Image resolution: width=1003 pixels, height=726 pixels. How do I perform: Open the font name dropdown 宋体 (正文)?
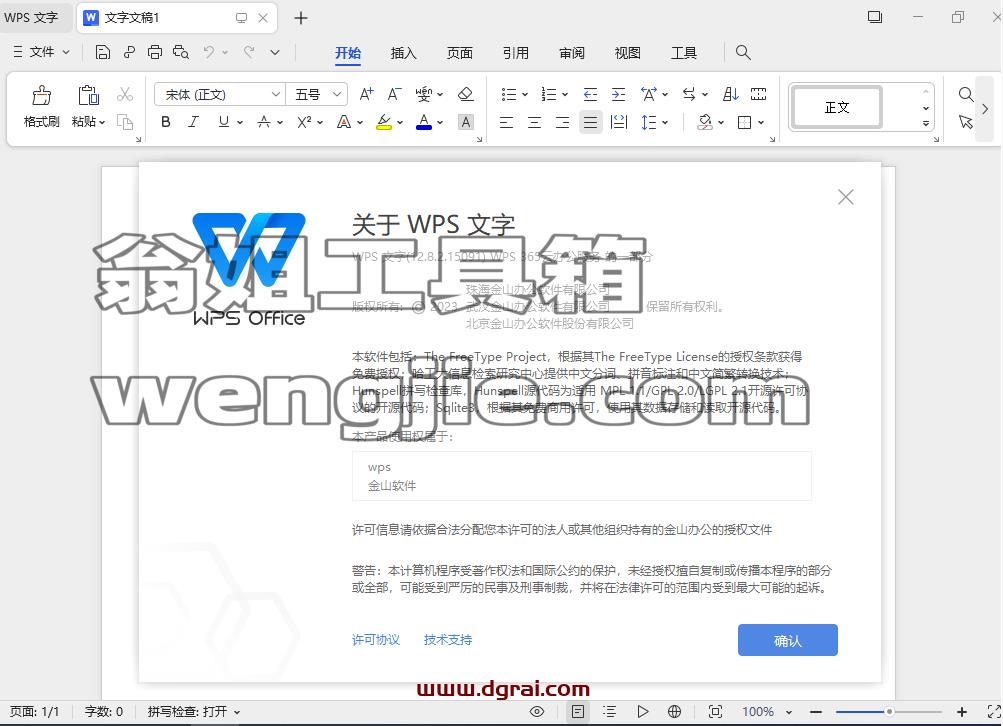pos(275,95)
